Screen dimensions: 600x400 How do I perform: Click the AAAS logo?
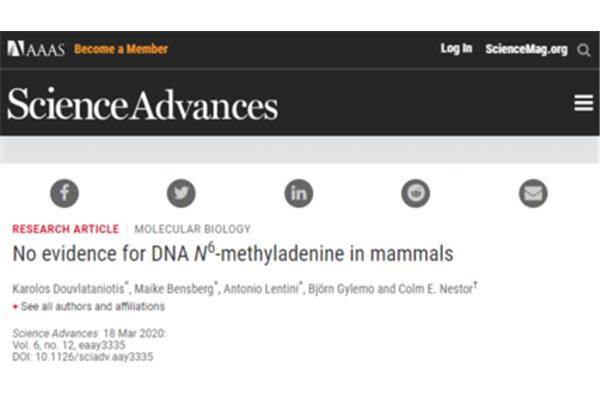pyautogui.click(x=36, y=49)
